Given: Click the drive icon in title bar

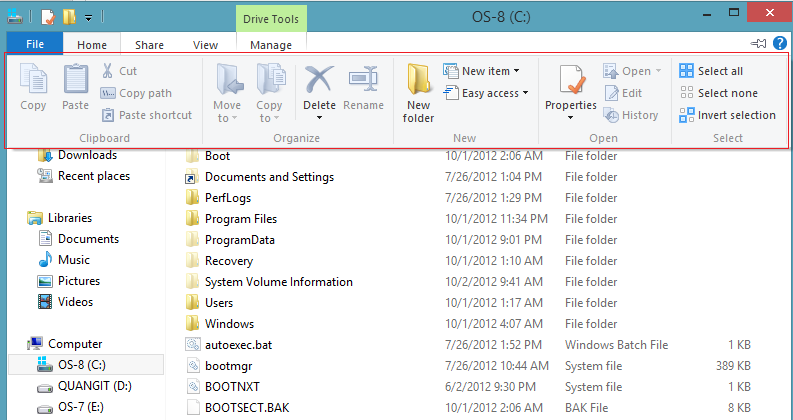Looking at the screenshot, I should (15, 17).
